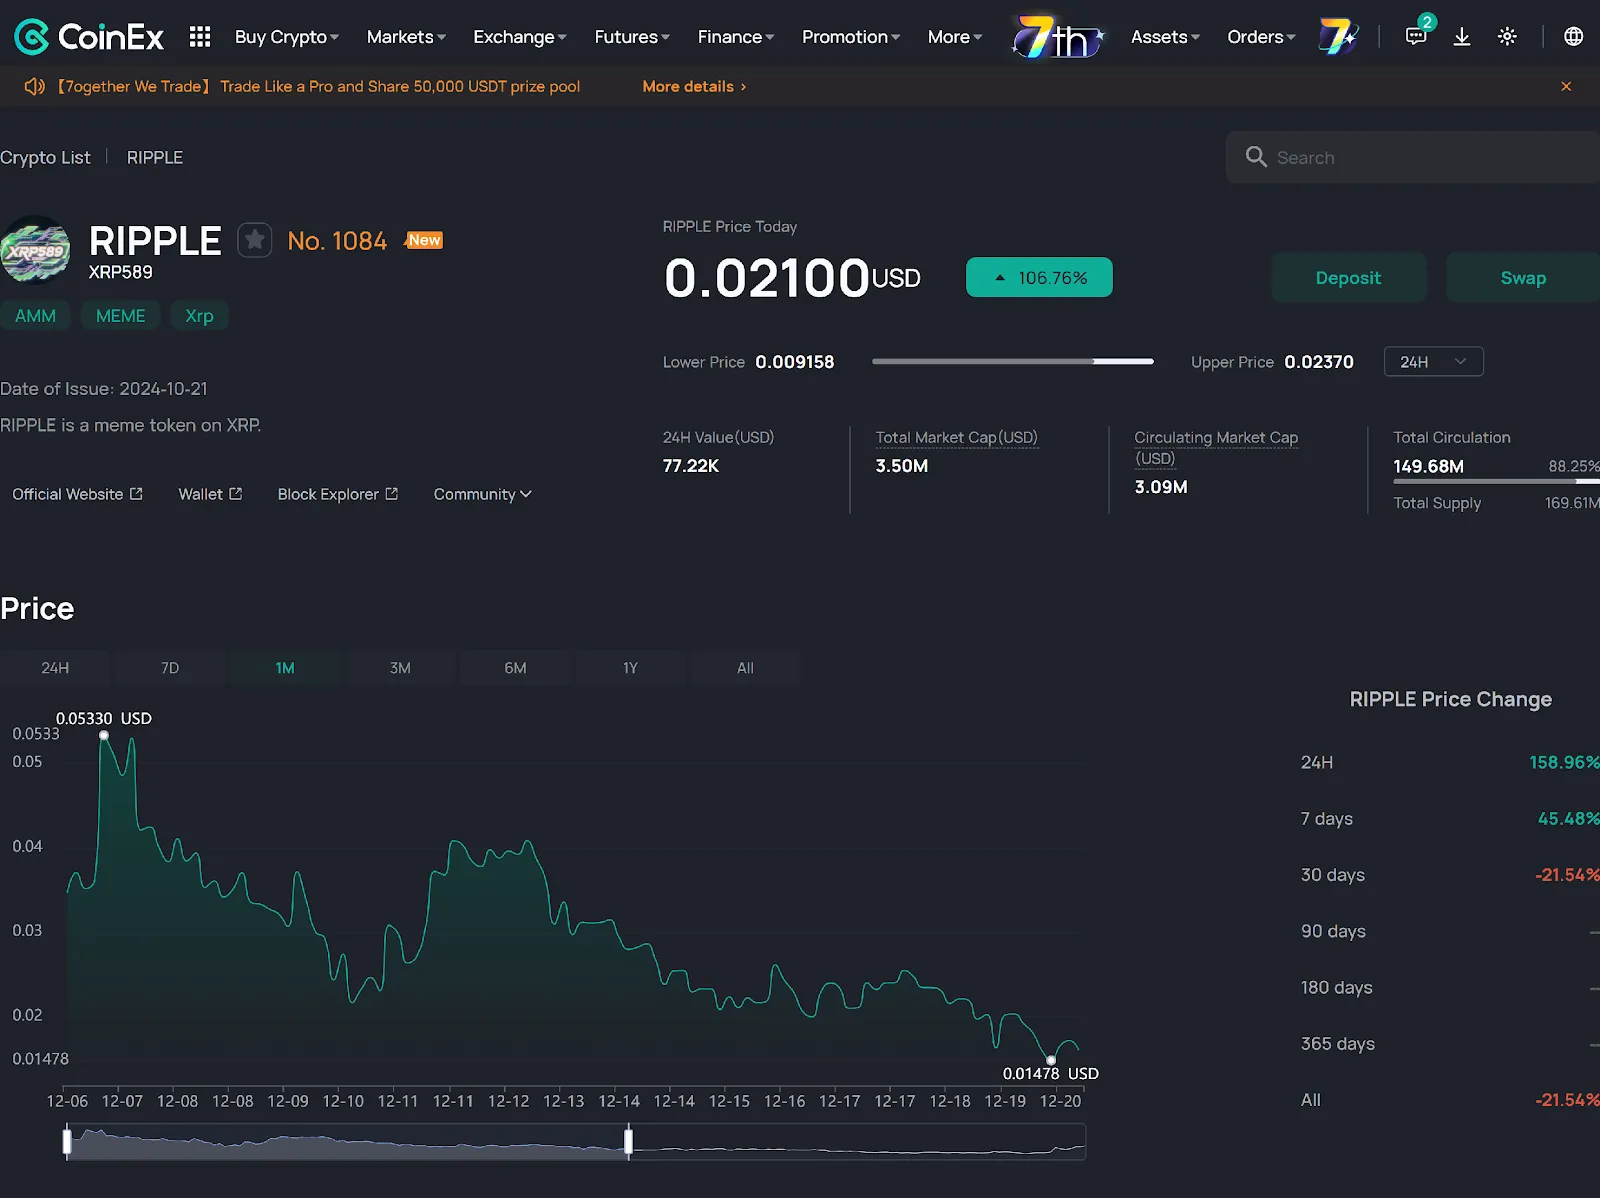This screenshot has width=1600, height=1198.
Task: Open the 7th anniversary banner logo
Action: (x=1056, y=37)
